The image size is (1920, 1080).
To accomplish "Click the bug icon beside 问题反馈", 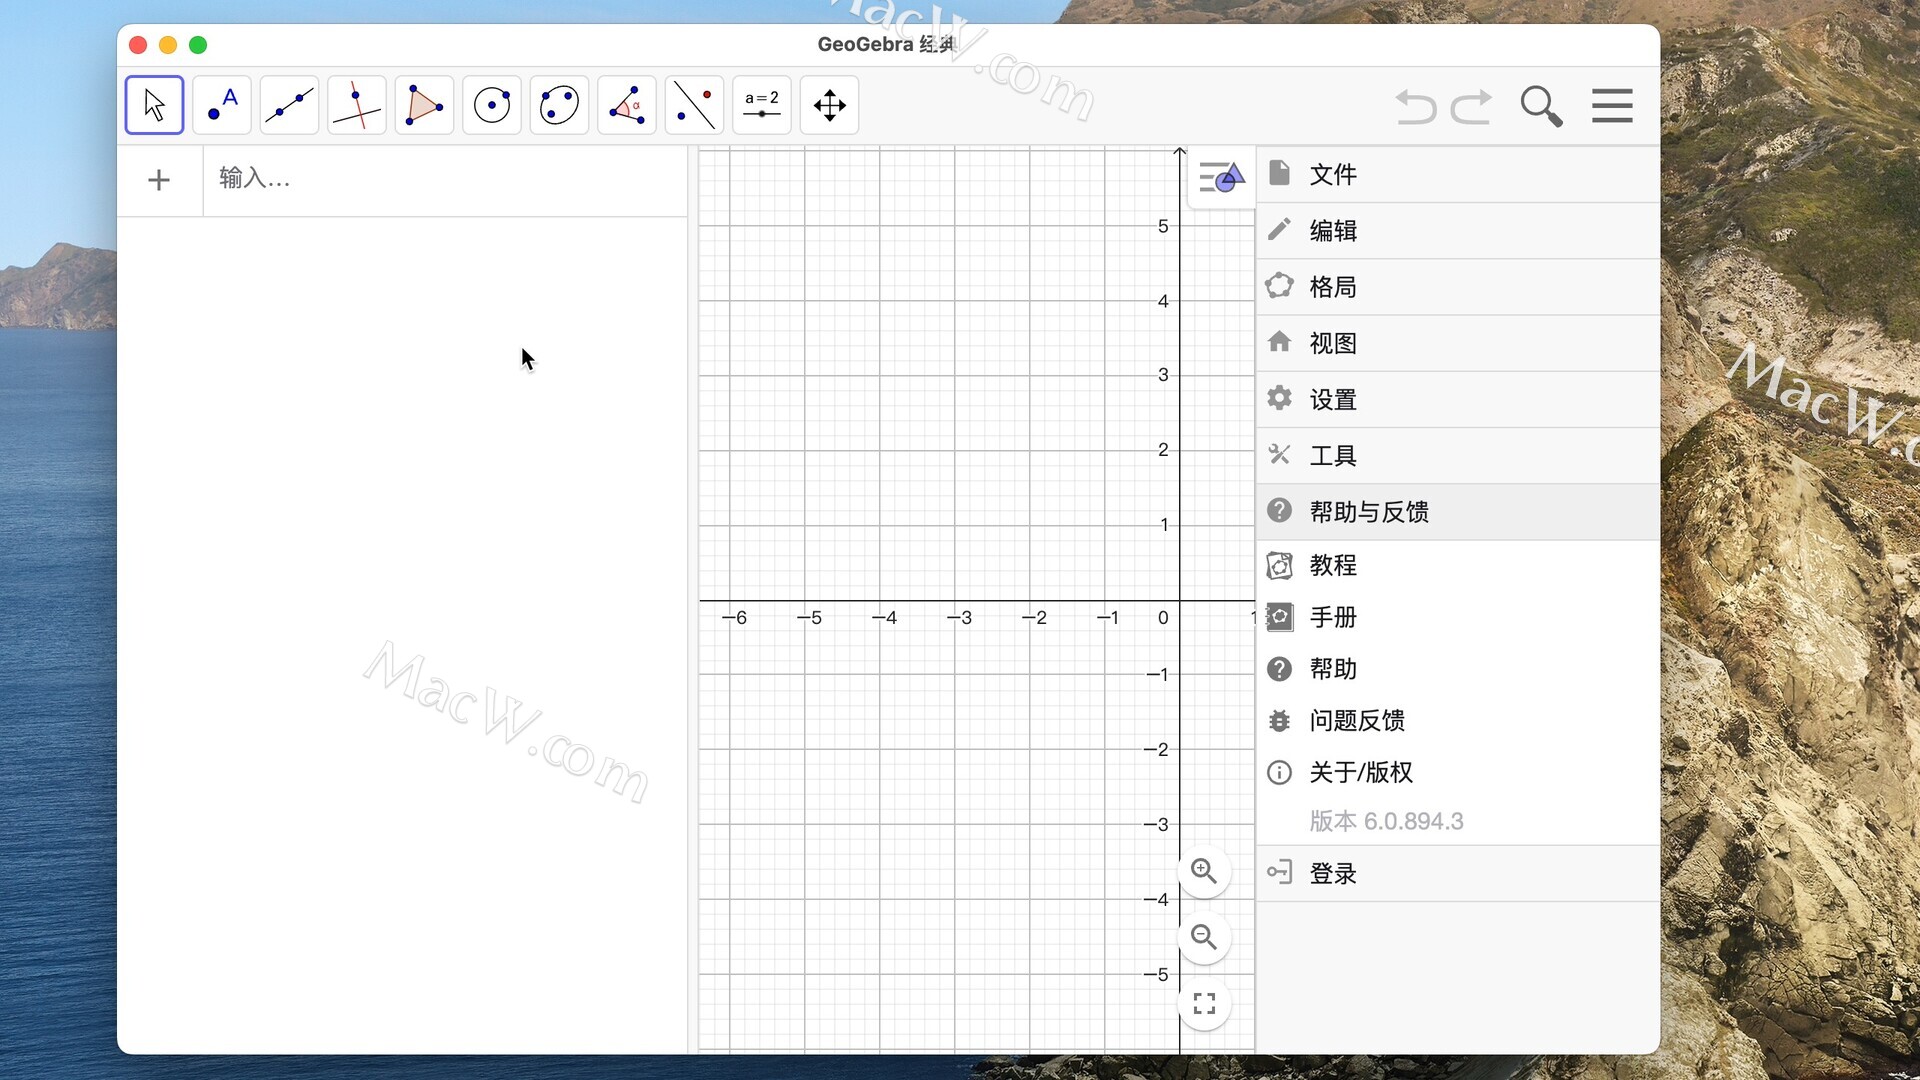I will click(1279, 720).
